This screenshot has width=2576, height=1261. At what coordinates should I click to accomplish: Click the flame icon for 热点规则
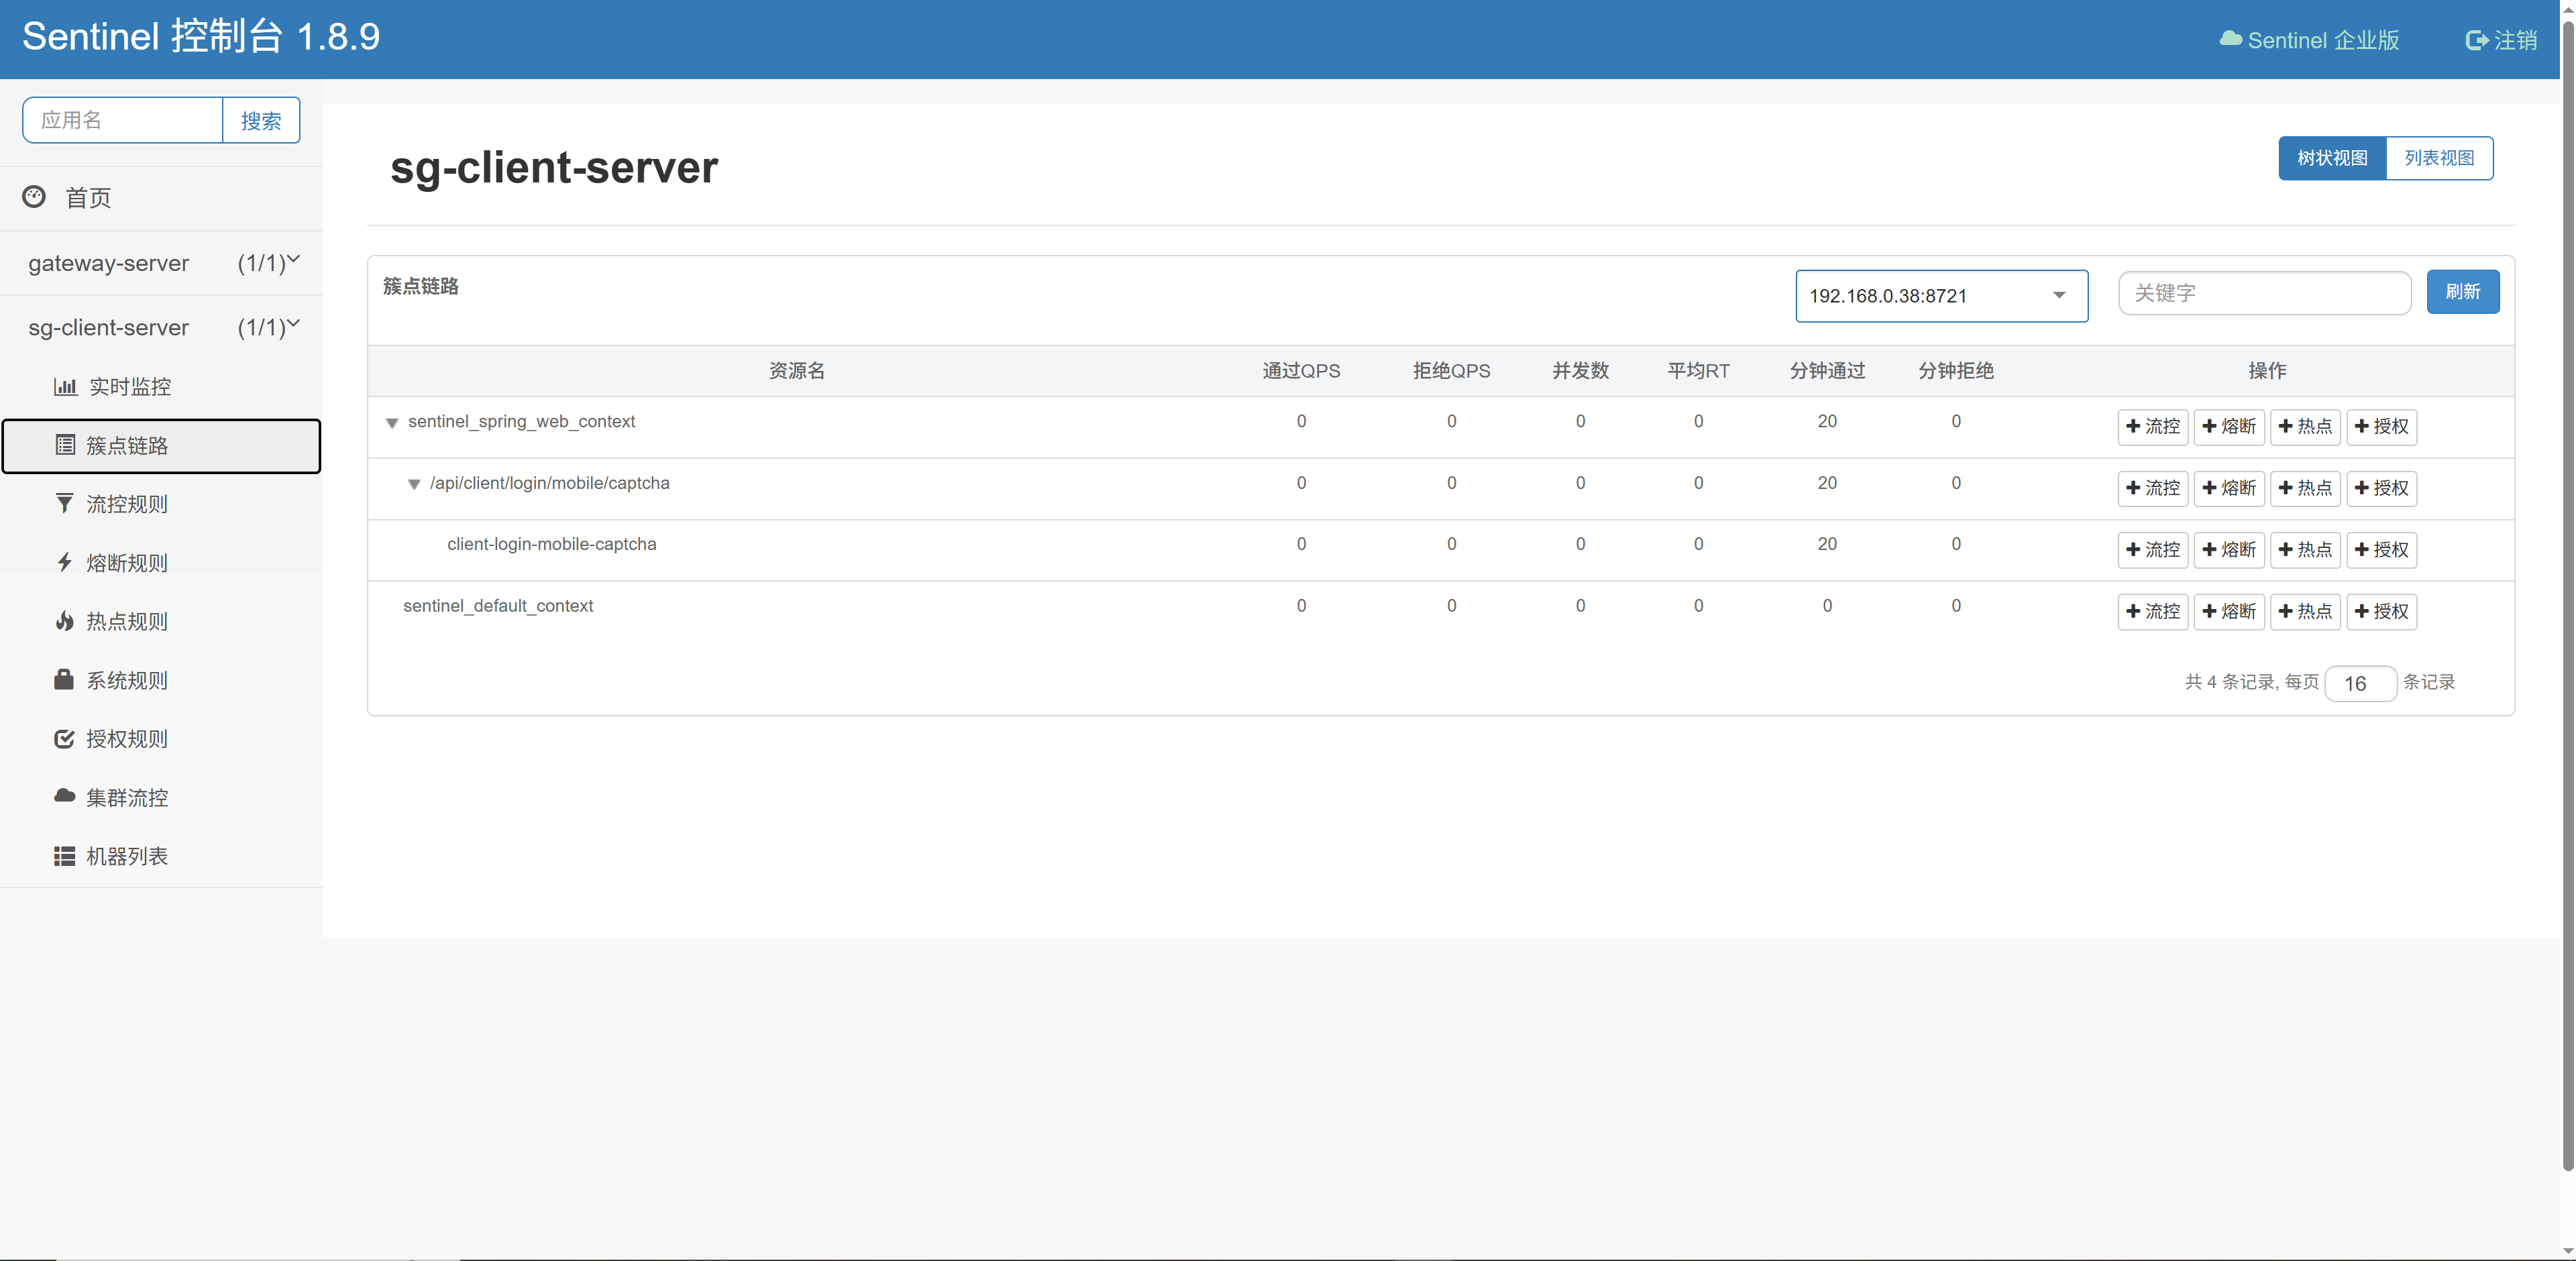(64, 621)
